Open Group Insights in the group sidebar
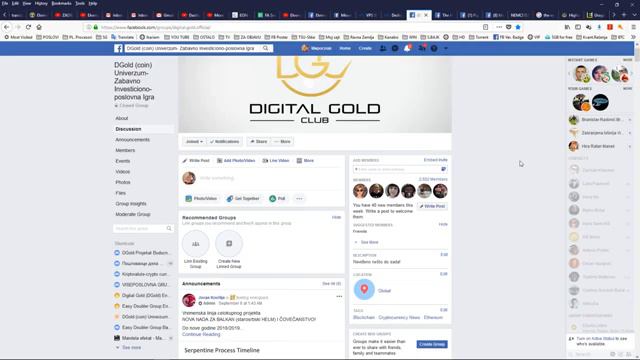This screenshot has width=640, height=360. click(131, 204)
